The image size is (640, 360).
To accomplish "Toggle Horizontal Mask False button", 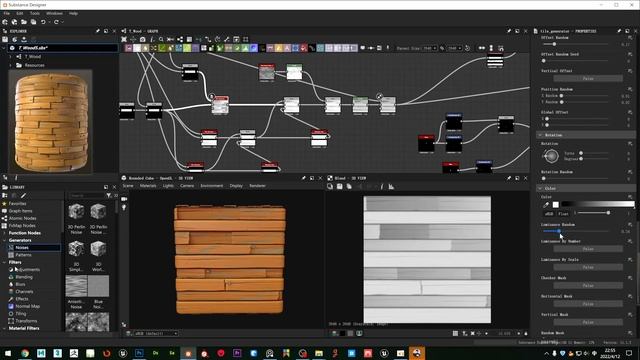I will (x=588, y=304).
